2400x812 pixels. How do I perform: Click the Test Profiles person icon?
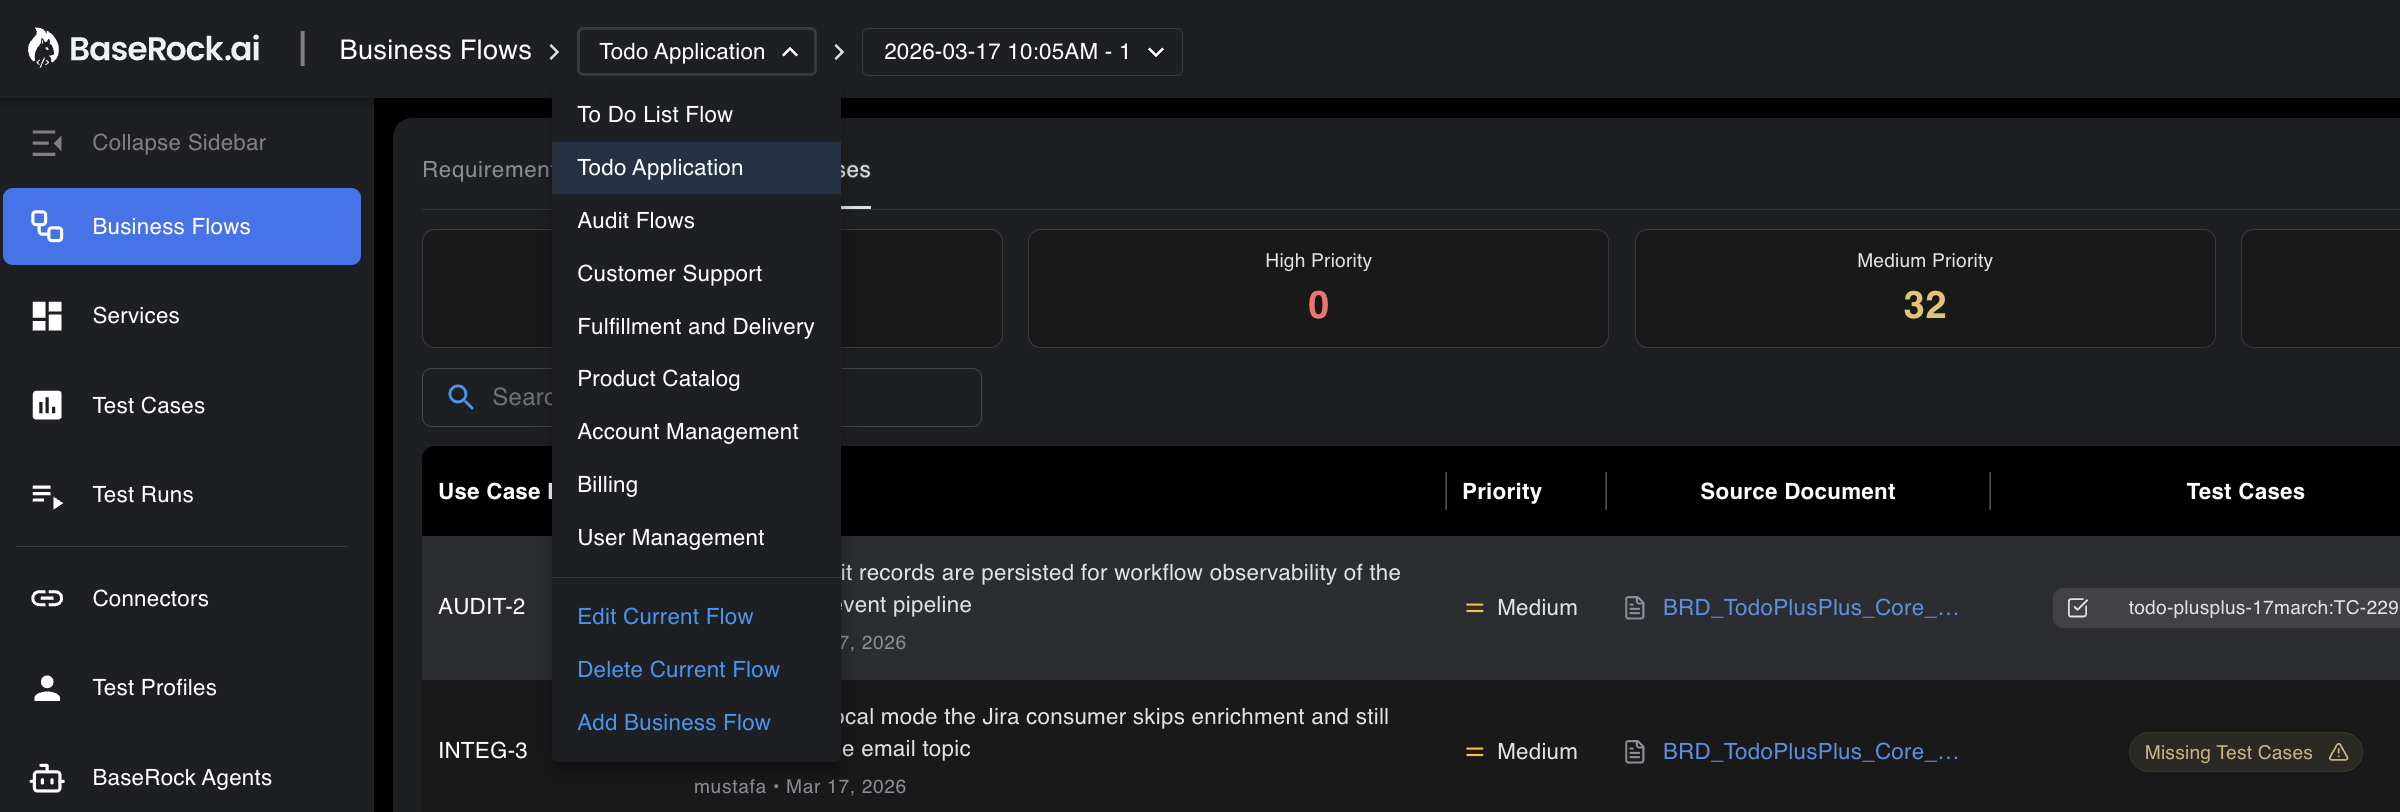47,688
